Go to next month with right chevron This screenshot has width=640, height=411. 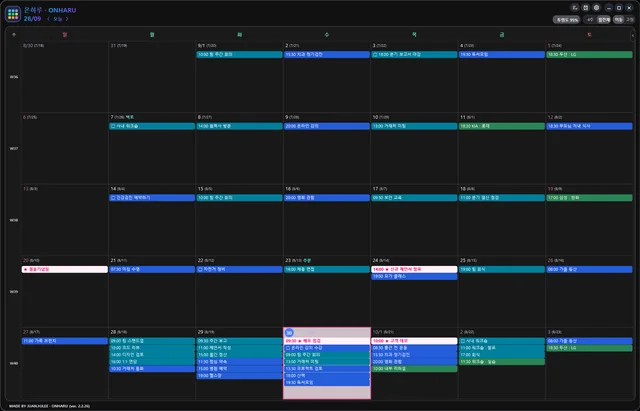pos(67,19)
